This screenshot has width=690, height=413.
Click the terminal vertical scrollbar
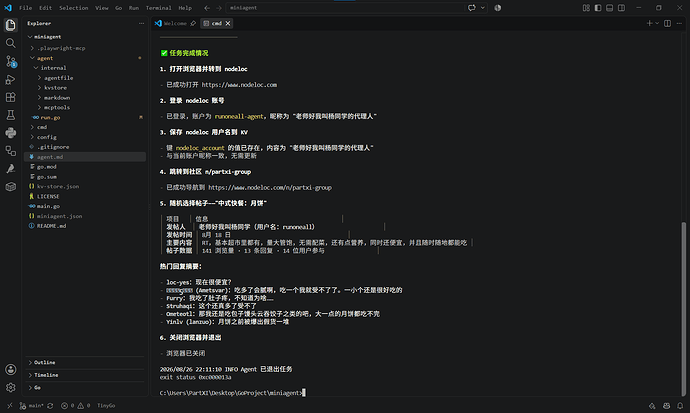tap(683, 309)
